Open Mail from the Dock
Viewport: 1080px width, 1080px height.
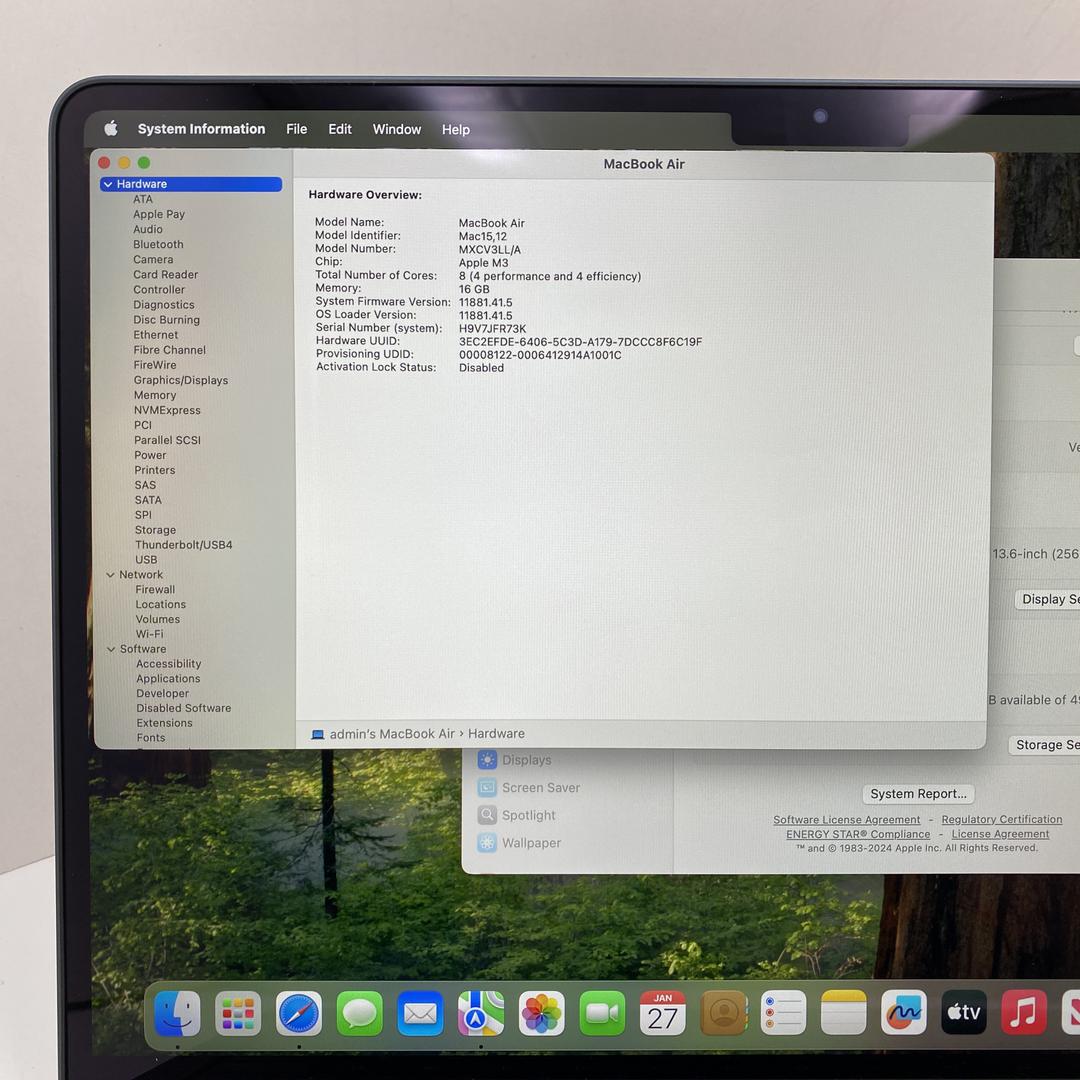coord(420,1013)
